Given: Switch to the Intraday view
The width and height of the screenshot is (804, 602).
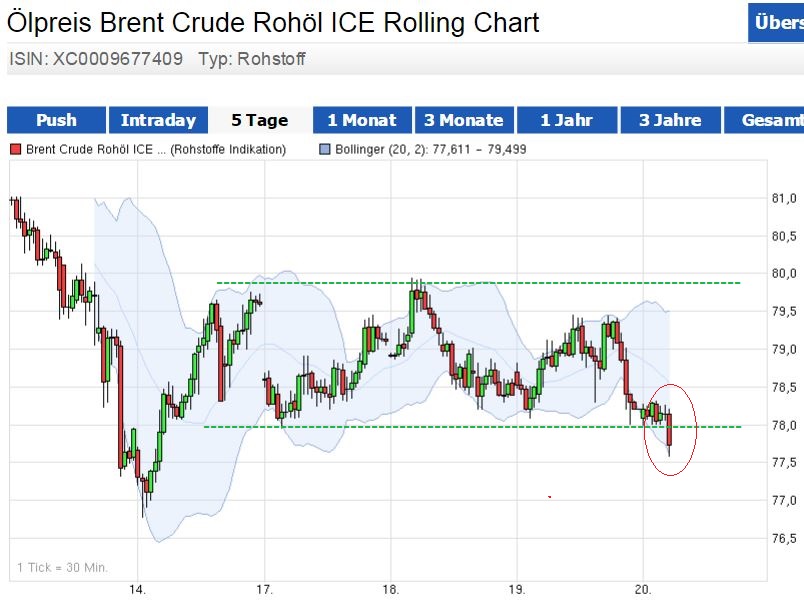Looking at the screenshot, I should [158, 120].
